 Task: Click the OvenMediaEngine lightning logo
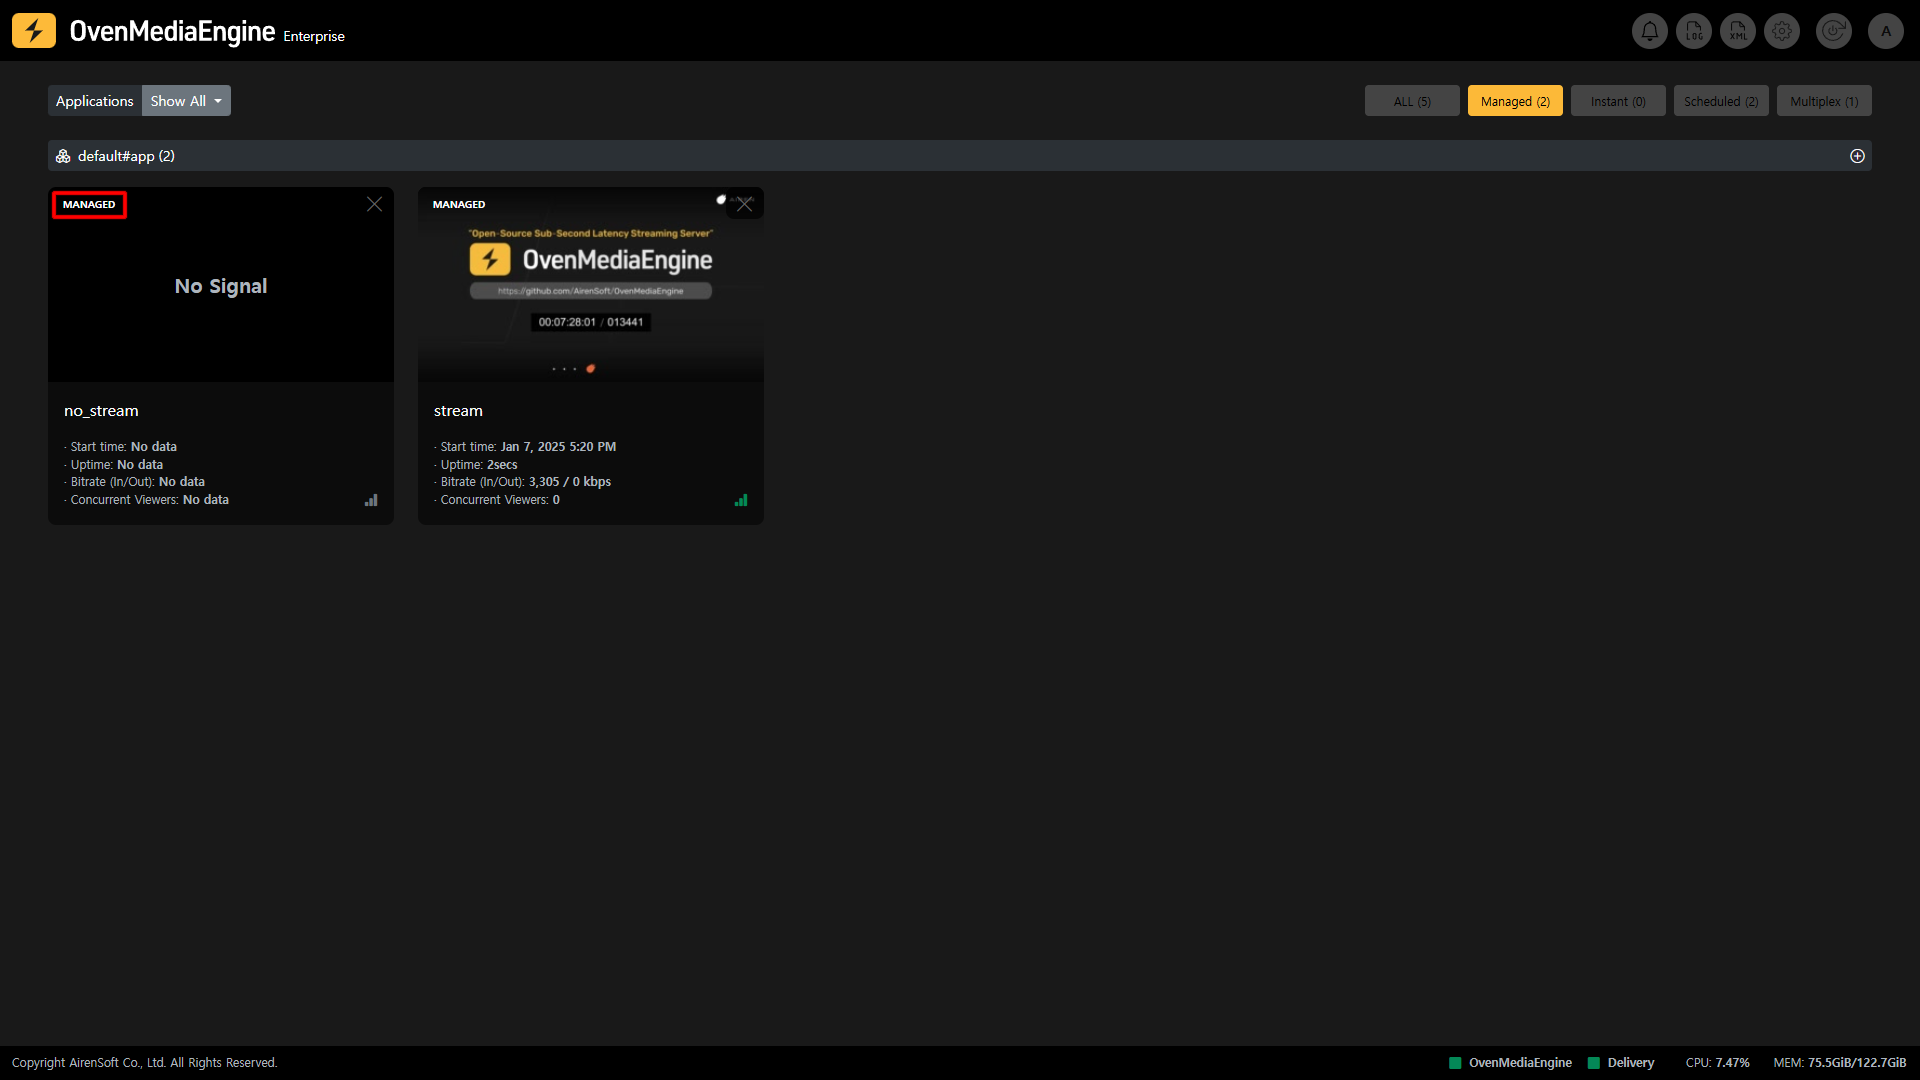click(x=34, y=31)
